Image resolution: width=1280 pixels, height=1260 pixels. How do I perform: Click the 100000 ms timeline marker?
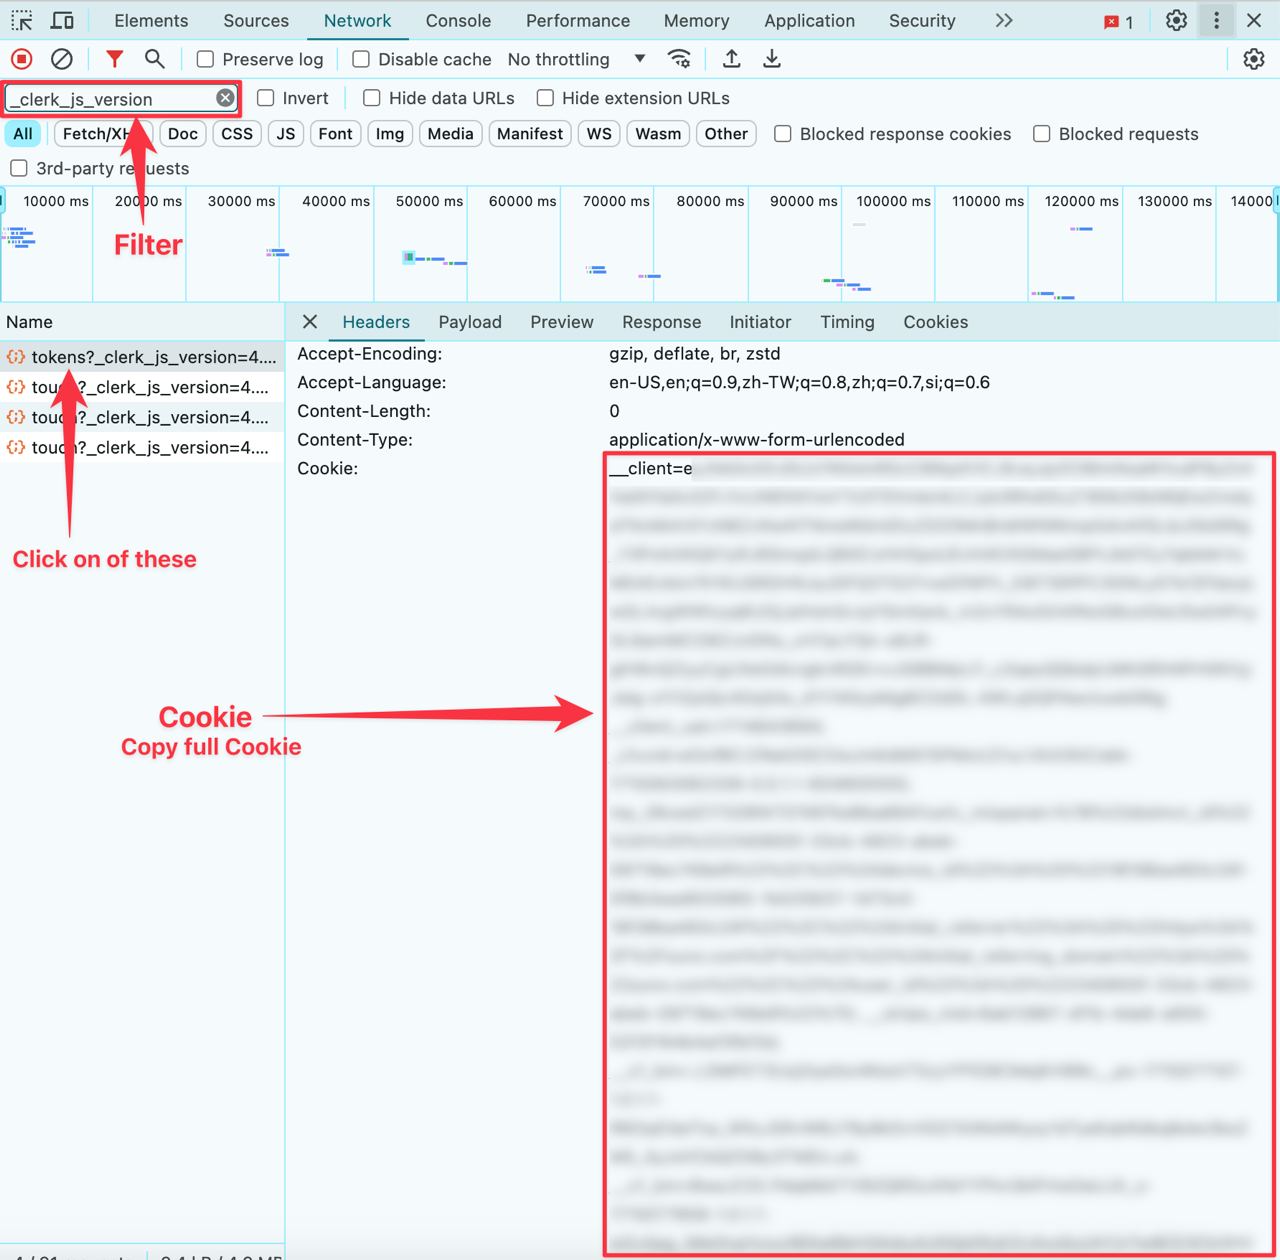[894, 201]
